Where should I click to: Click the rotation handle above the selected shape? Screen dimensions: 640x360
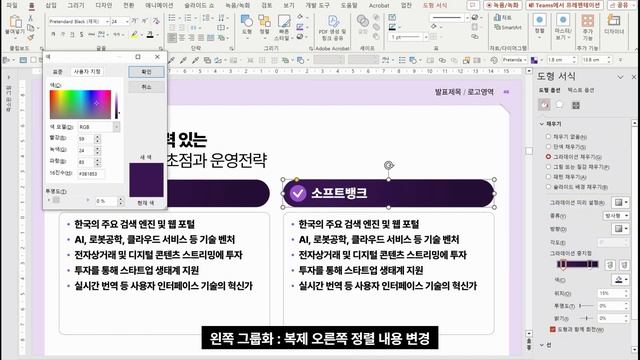pyautogui.click(x=389, y=165)
